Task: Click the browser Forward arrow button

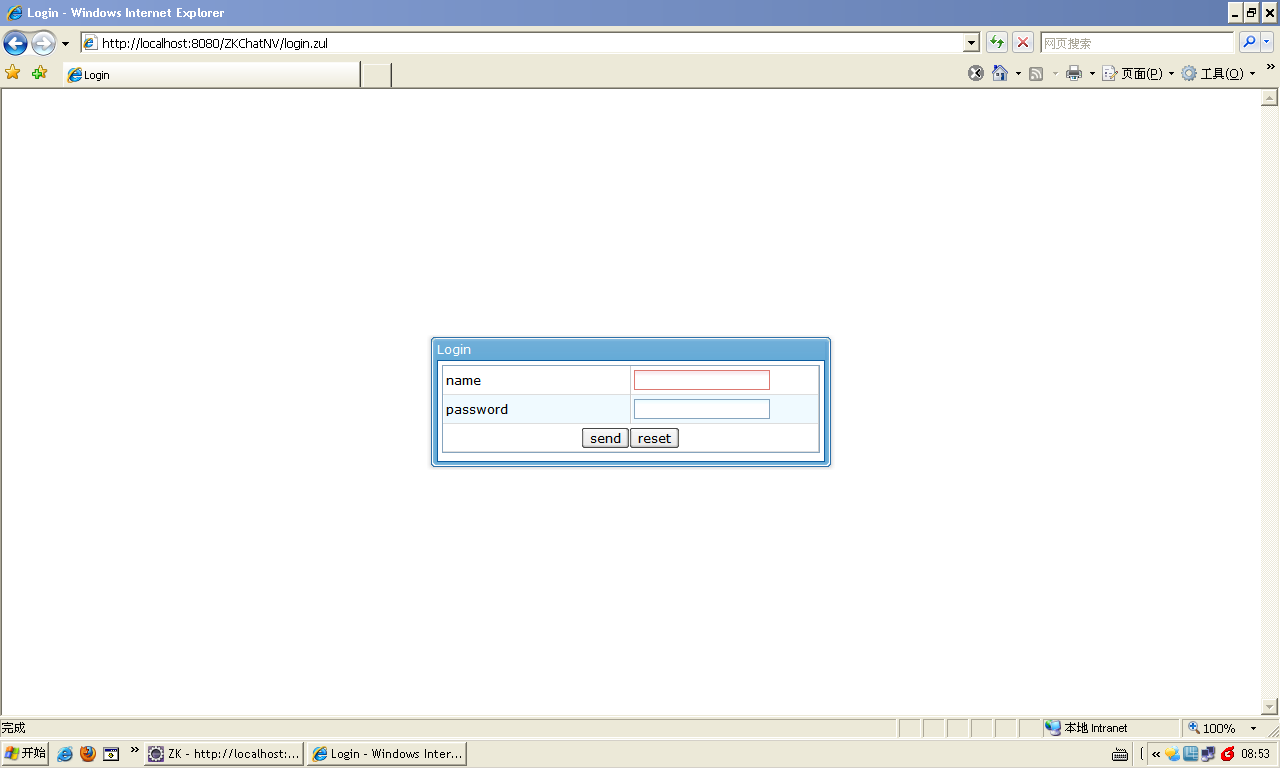Action: [43, 43]
